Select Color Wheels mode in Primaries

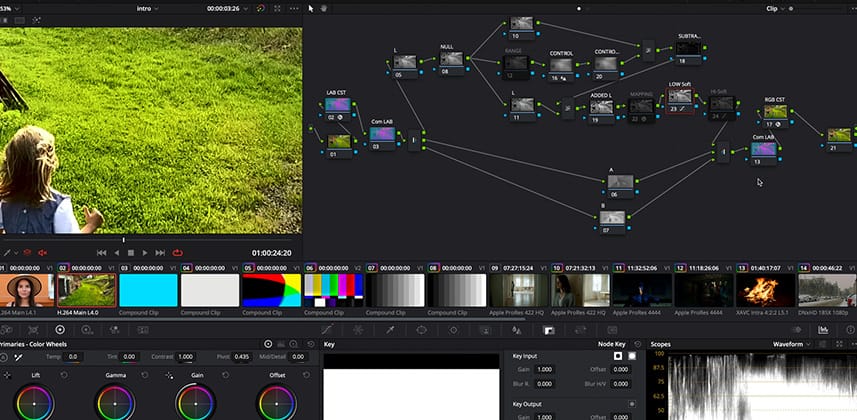click(x=268, y=344)
